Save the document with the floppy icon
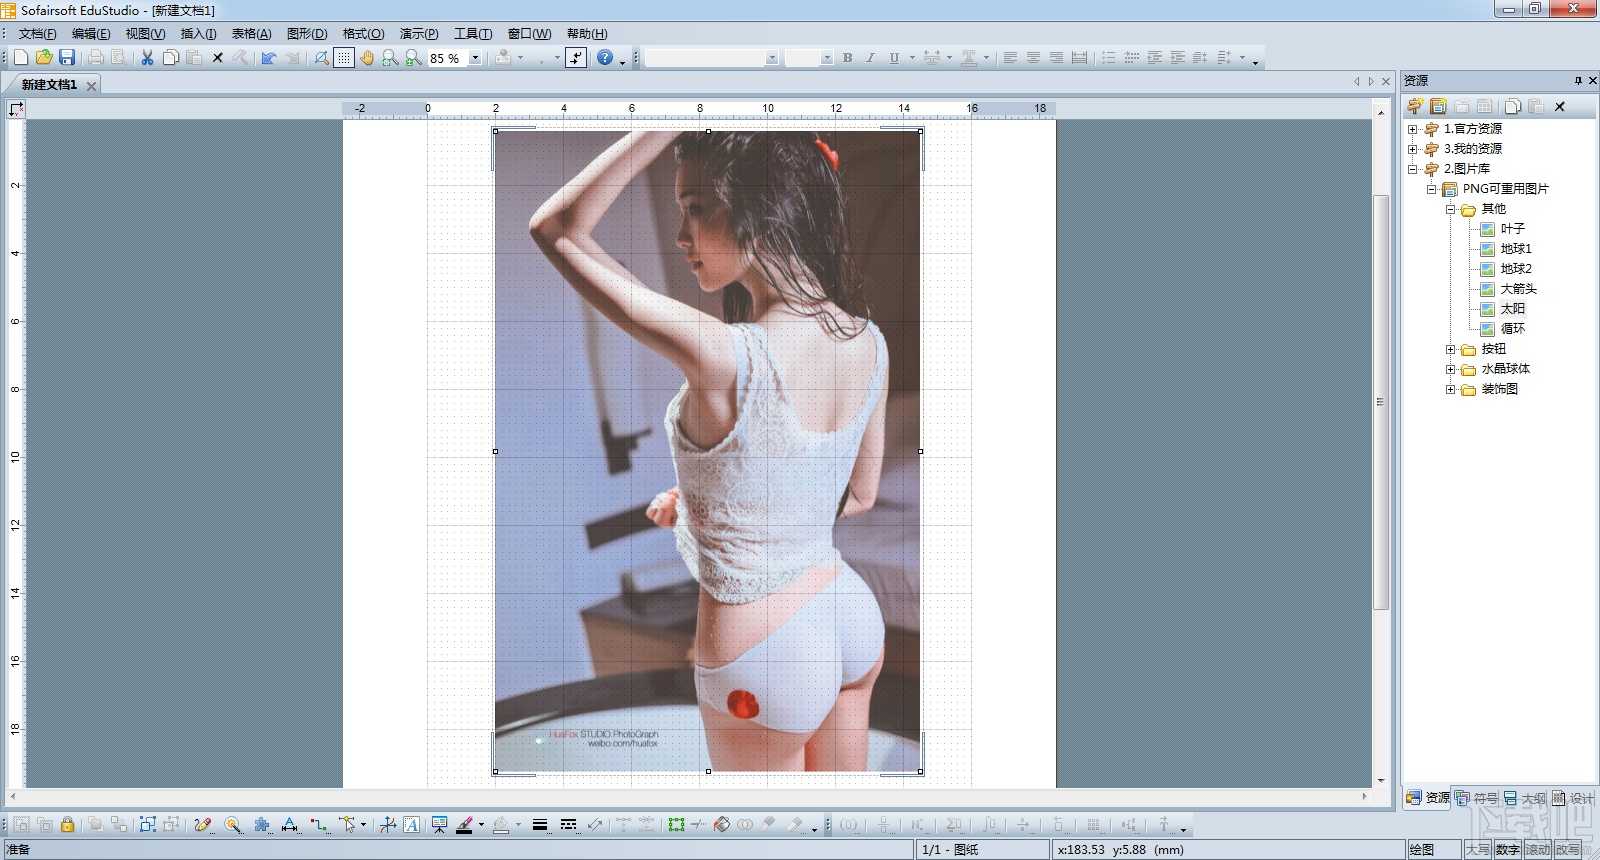The width and height of the screenshot is (1600, 860). click(67, 58)
